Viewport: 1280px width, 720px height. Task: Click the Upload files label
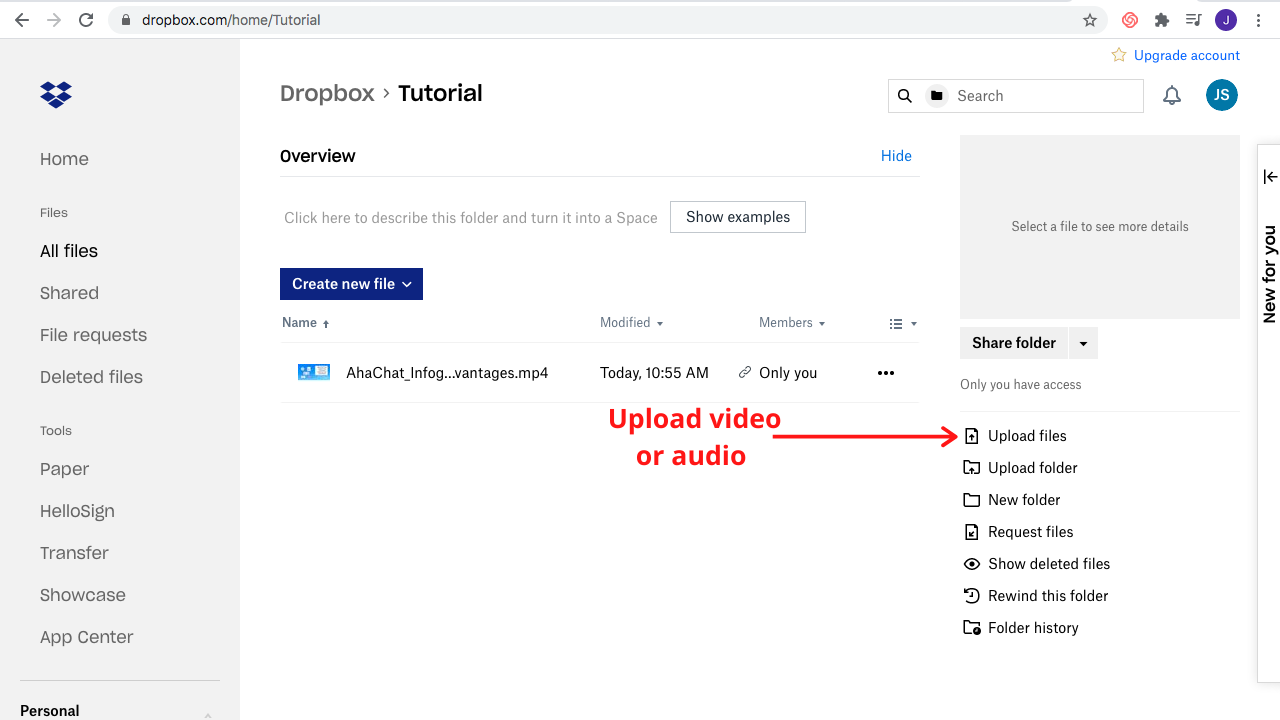tap(1027, 436)
